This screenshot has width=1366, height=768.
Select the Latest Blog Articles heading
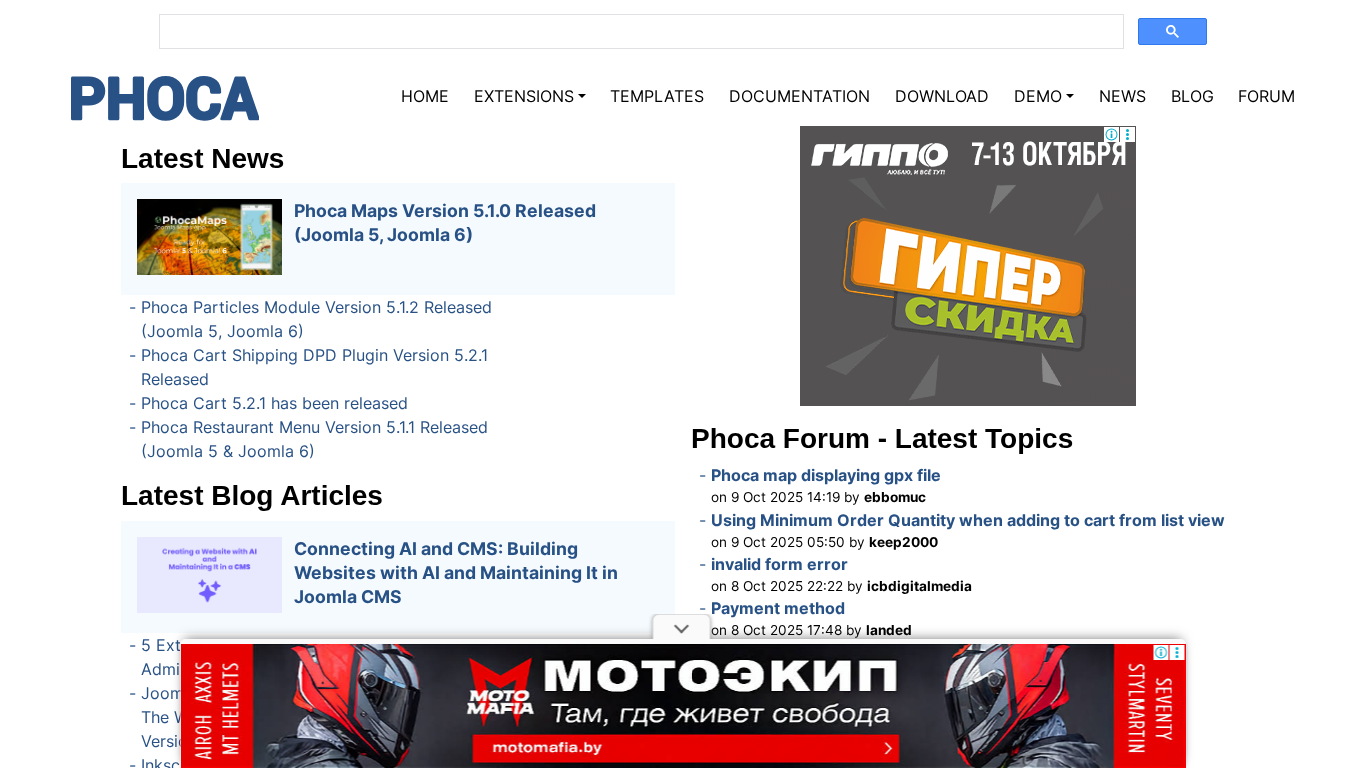coord(252,496)
